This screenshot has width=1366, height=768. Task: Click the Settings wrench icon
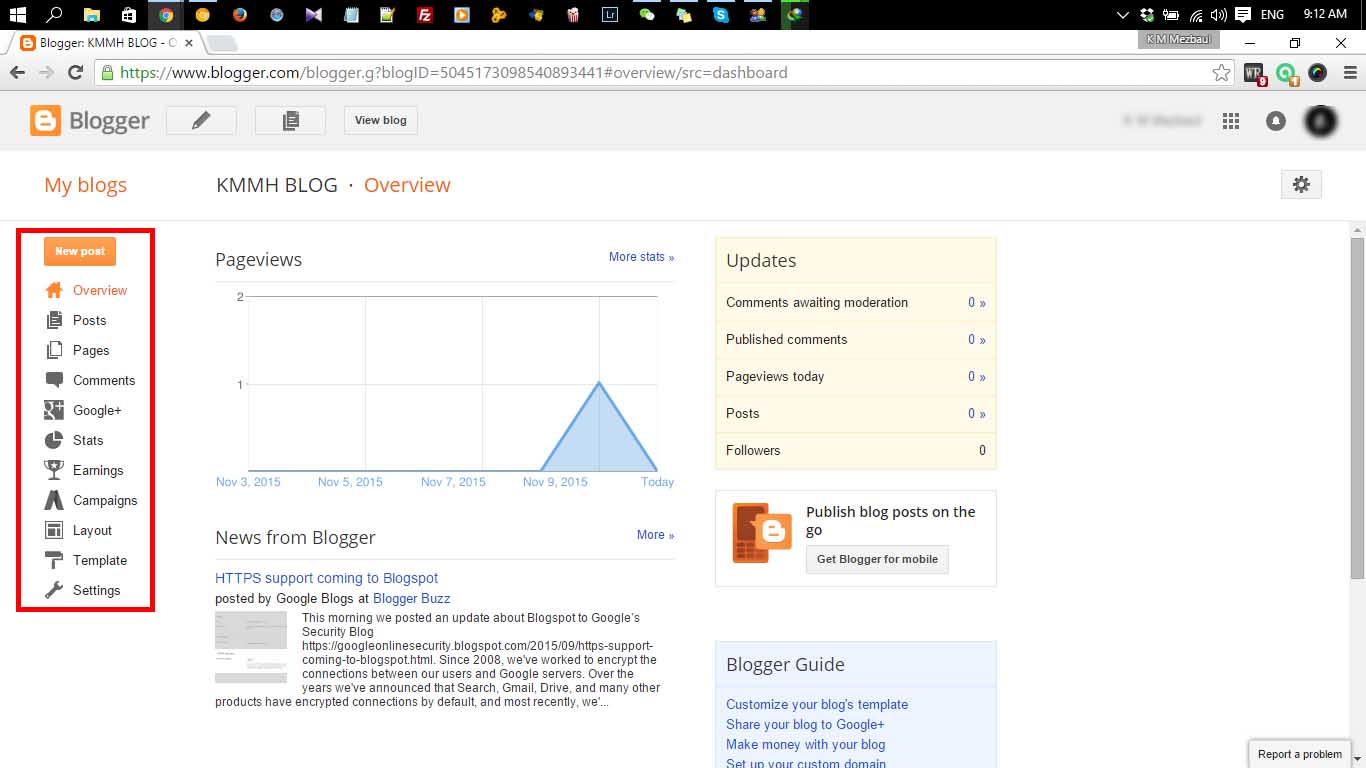tap(54, 590)
